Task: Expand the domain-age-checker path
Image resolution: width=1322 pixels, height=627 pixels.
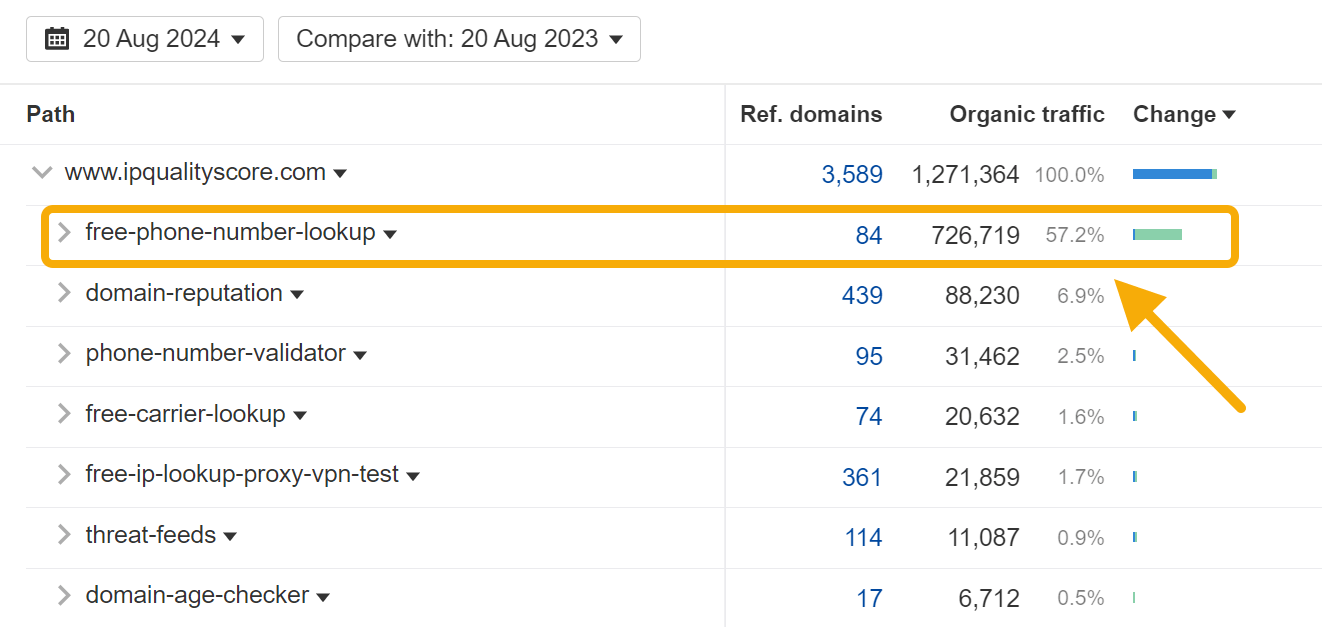Action: tap(64, 595)
